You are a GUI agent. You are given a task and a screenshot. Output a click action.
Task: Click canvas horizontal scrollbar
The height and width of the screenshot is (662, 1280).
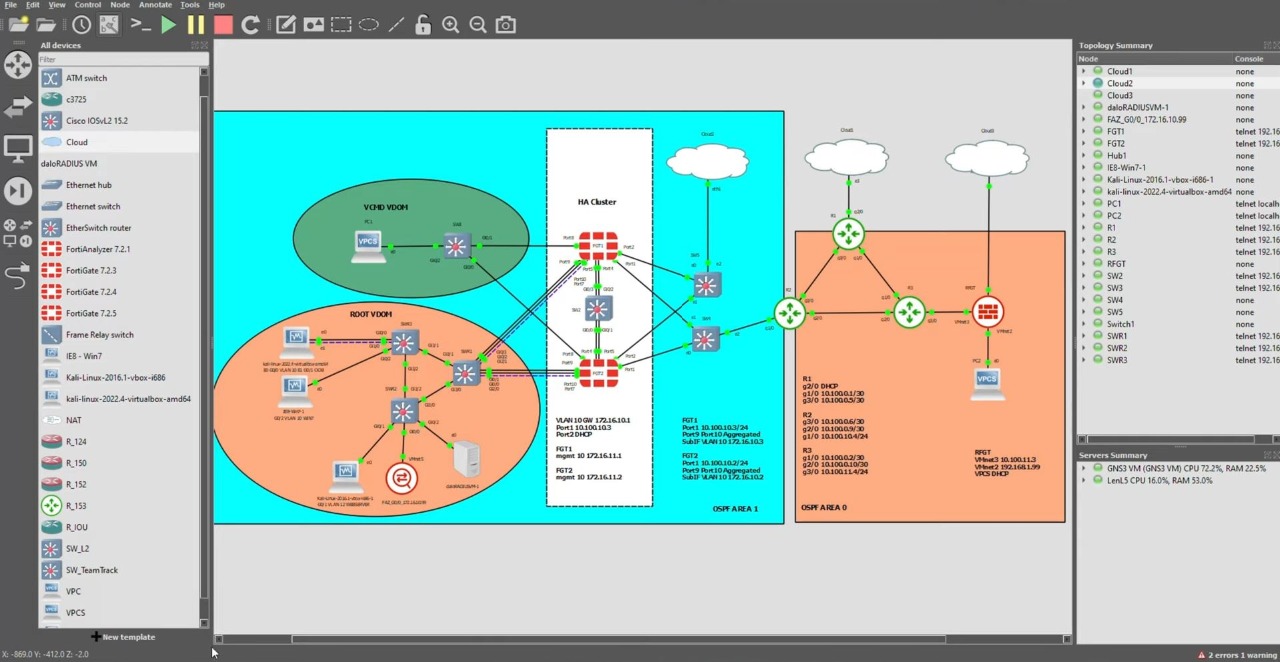[x=618, y=639]
